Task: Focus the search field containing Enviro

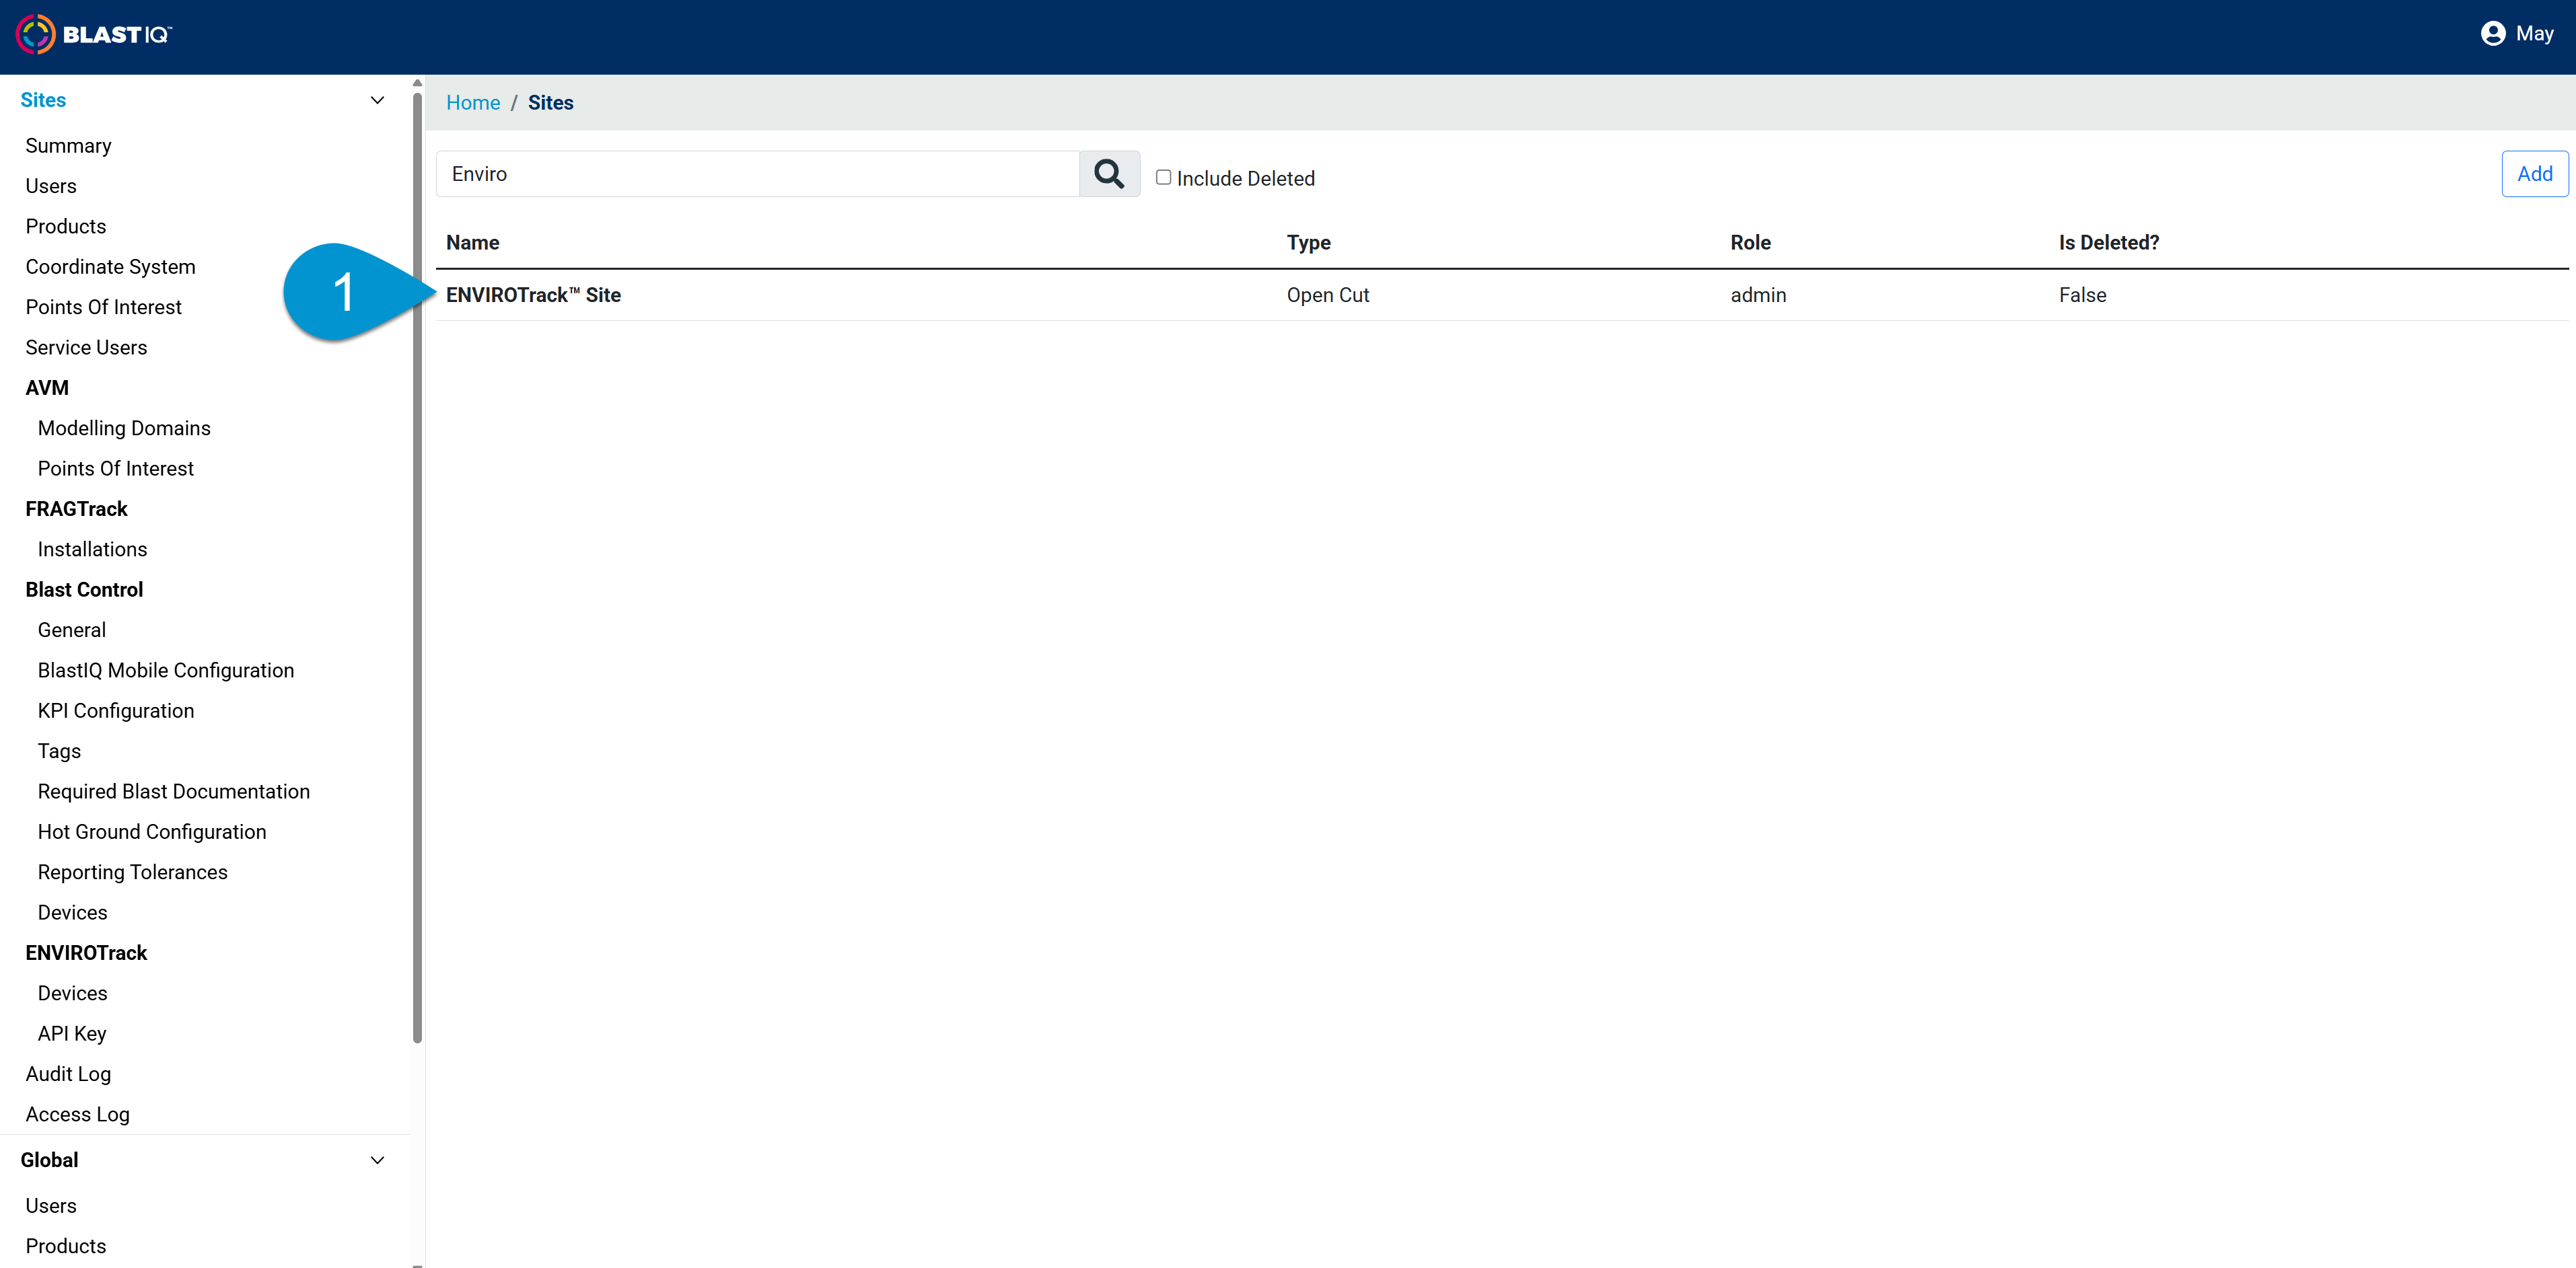Action: point(758,174)
